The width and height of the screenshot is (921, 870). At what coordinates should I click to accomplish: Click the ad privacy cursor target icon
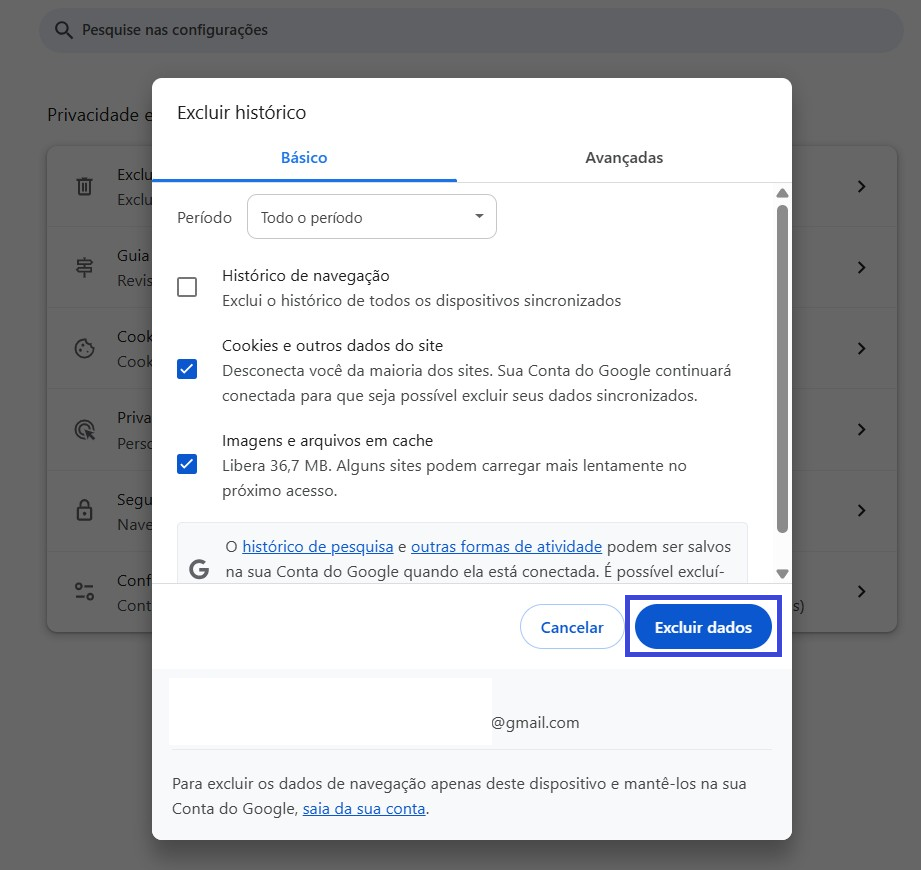click(x=85, y=429)
